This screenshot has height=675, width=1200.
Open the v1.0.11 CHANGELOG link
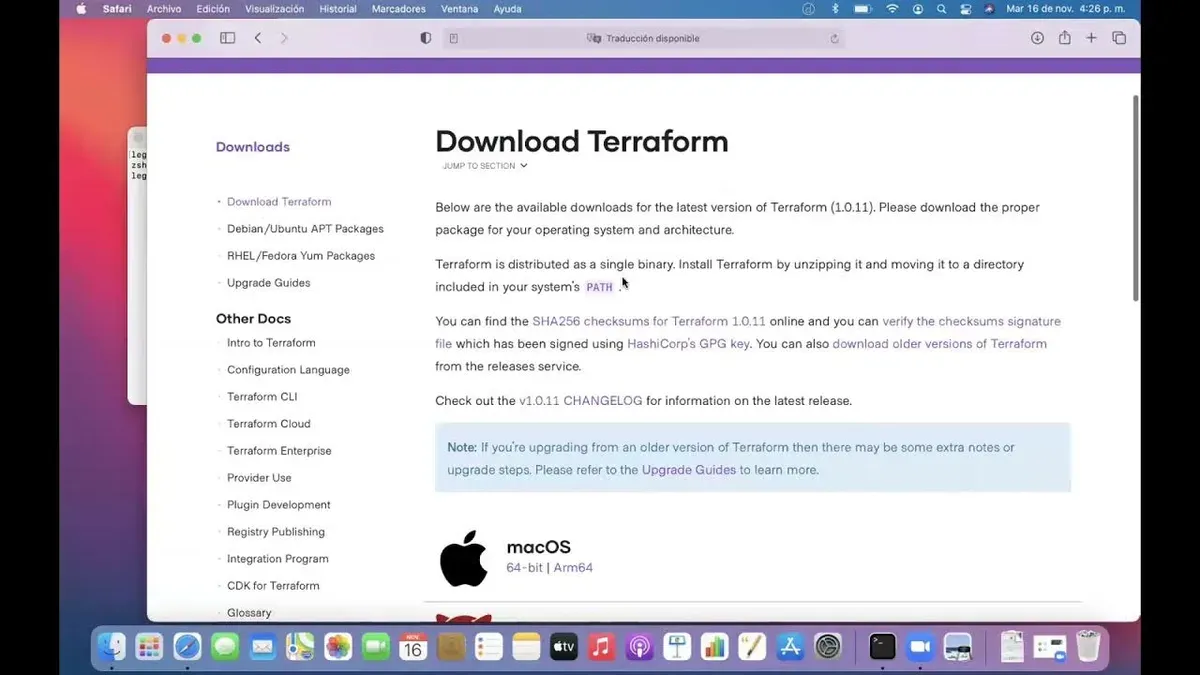point(581,401)
